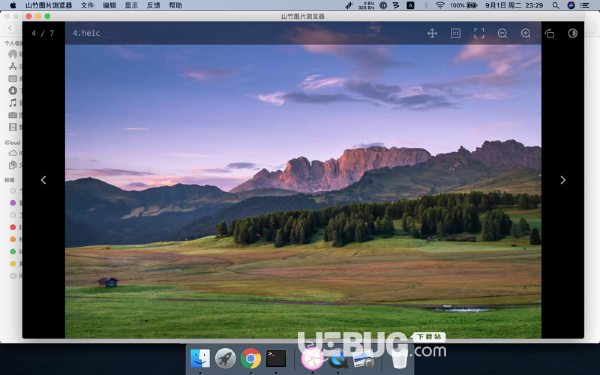The image size is (600, 375).
Task: Click the 4 / 7 image counter
Action: [42, 33]
